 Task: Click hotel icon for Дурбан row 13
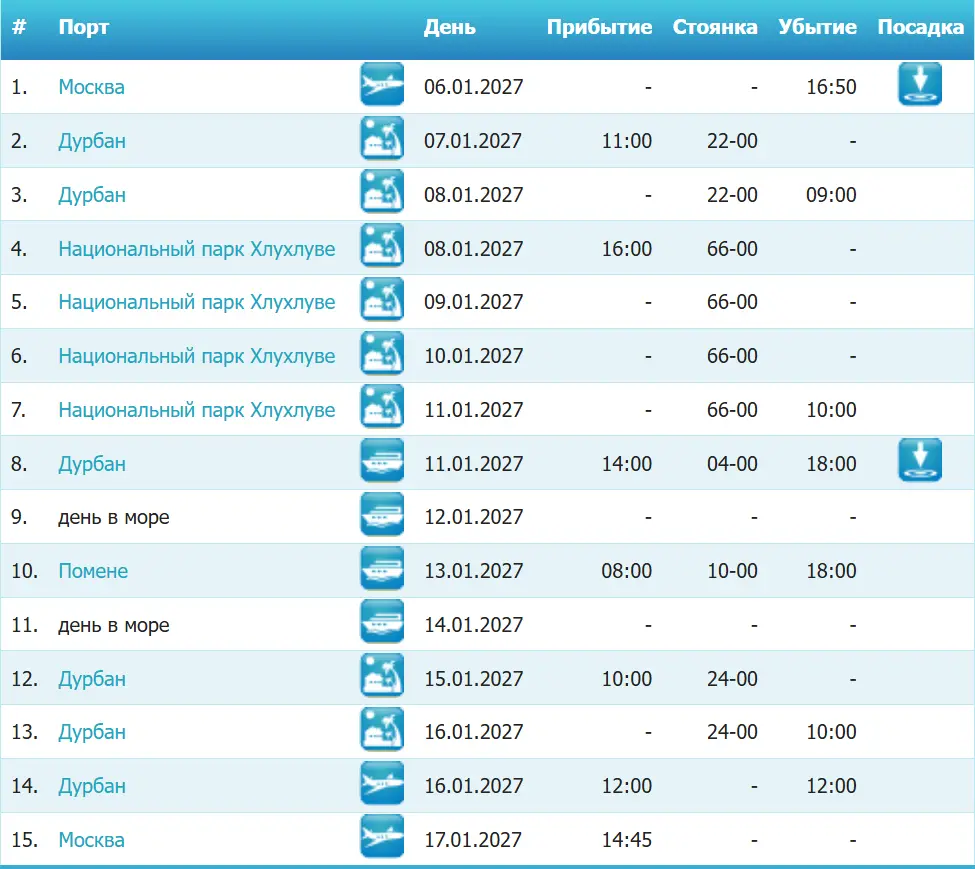point(382,729)
